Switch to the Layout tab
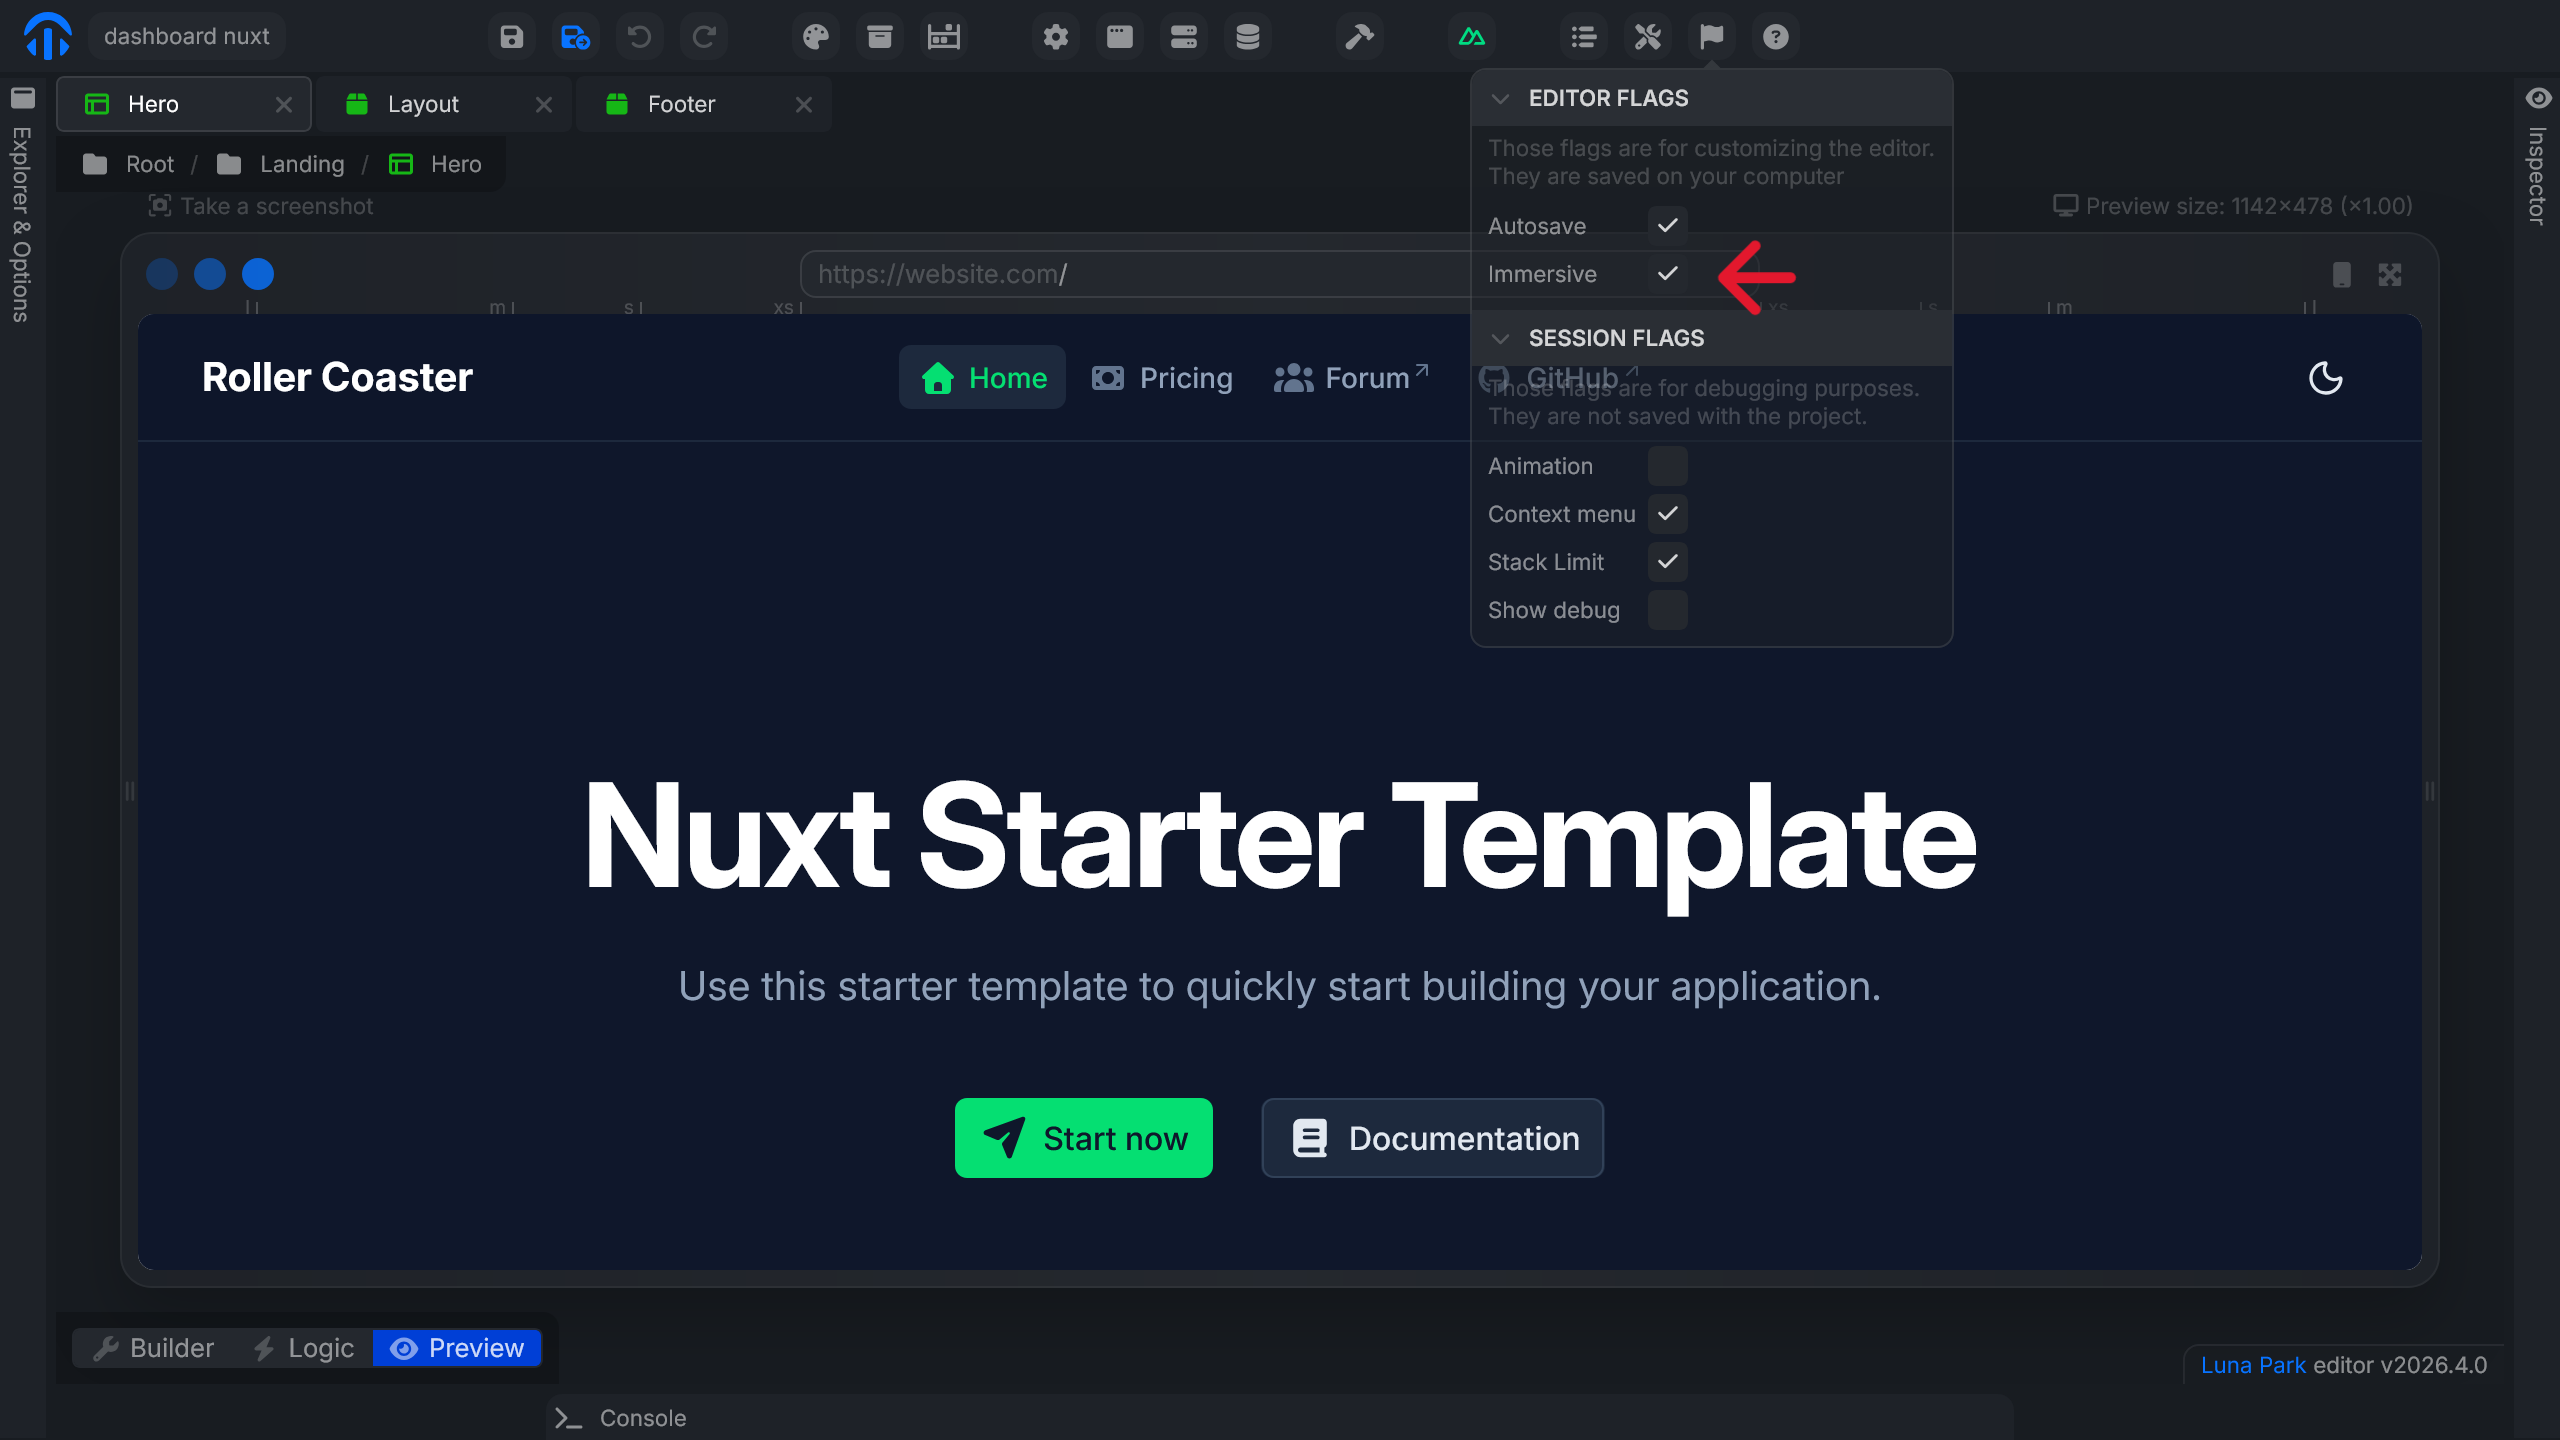Image resolution: width=2560 pixels, height=1440 pixels. [444, 104]
